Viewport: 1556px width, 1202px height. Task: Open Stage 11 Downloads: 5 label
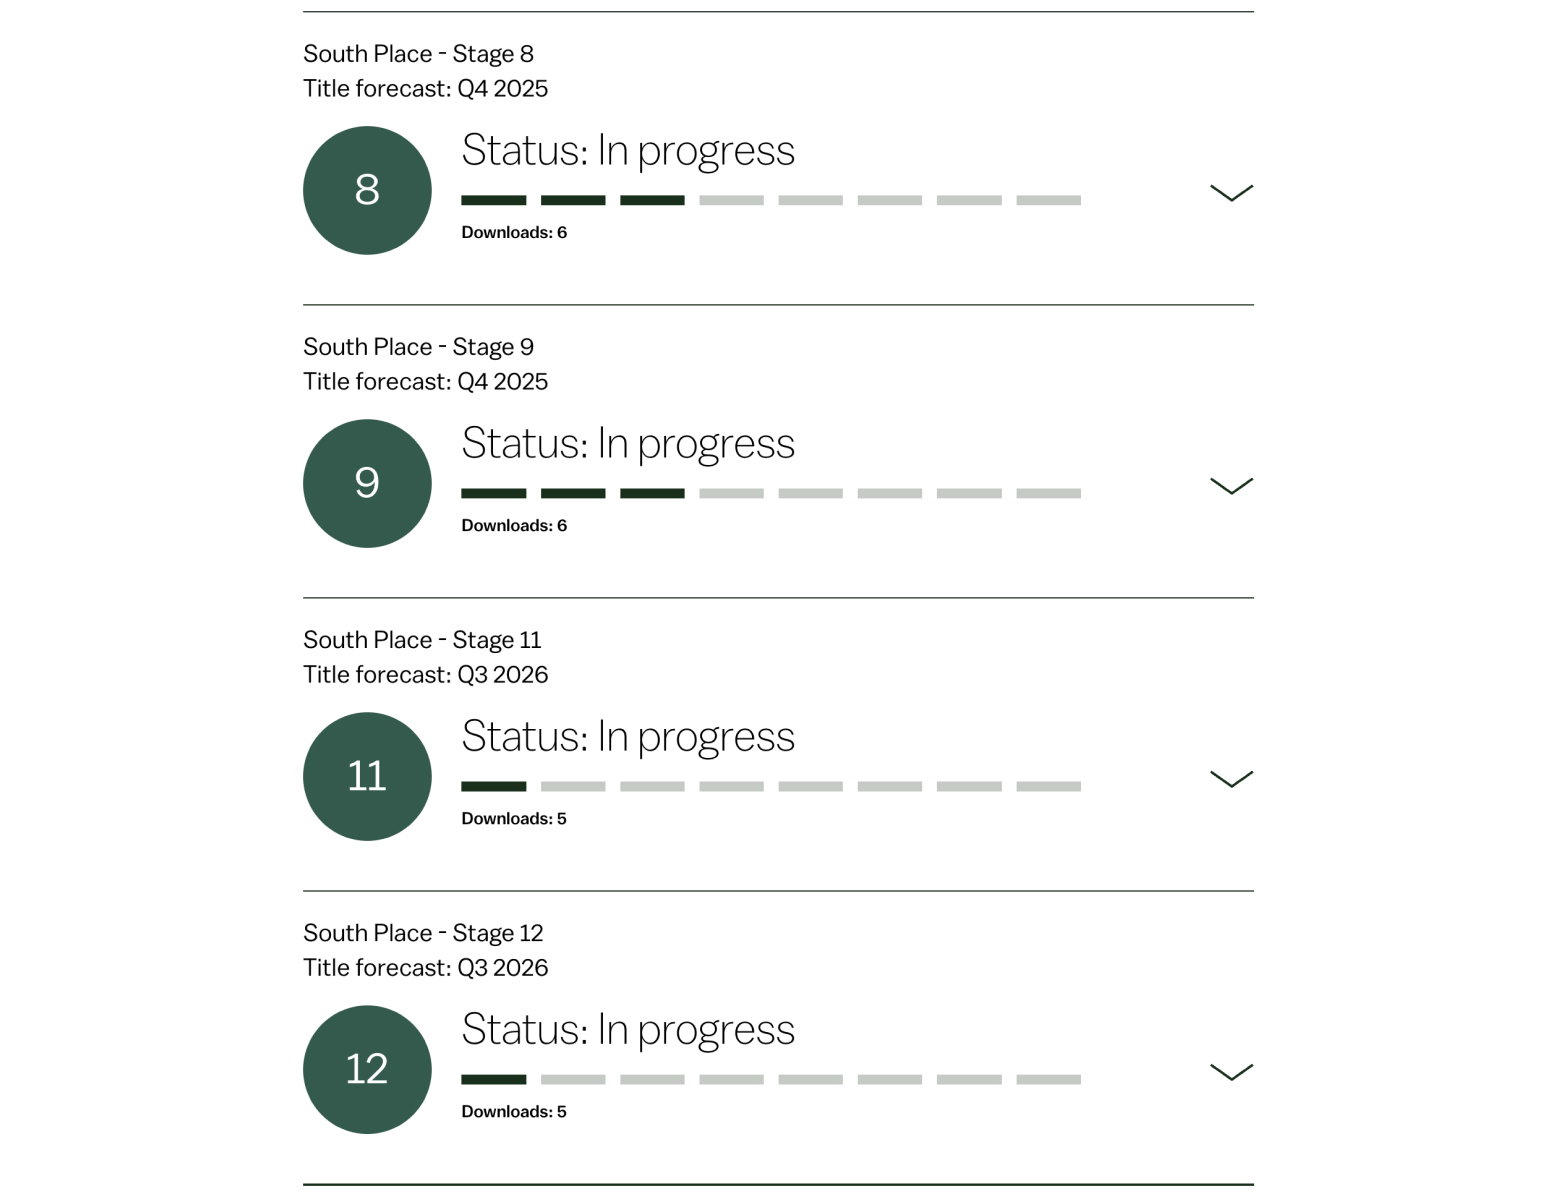(514, 818)
